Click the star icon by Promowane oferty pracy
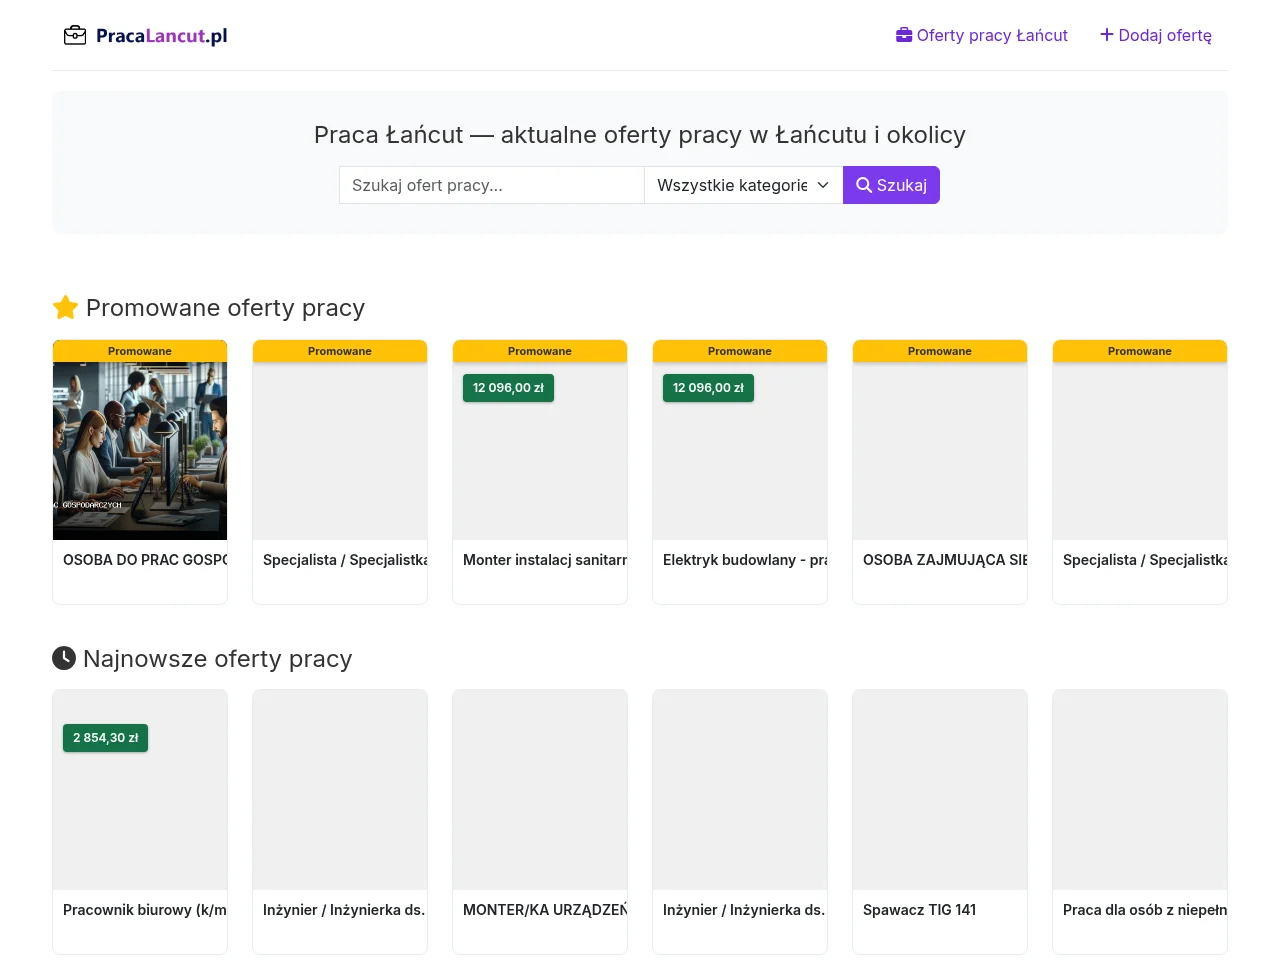 pyautogui.click(x=65, y=307)
